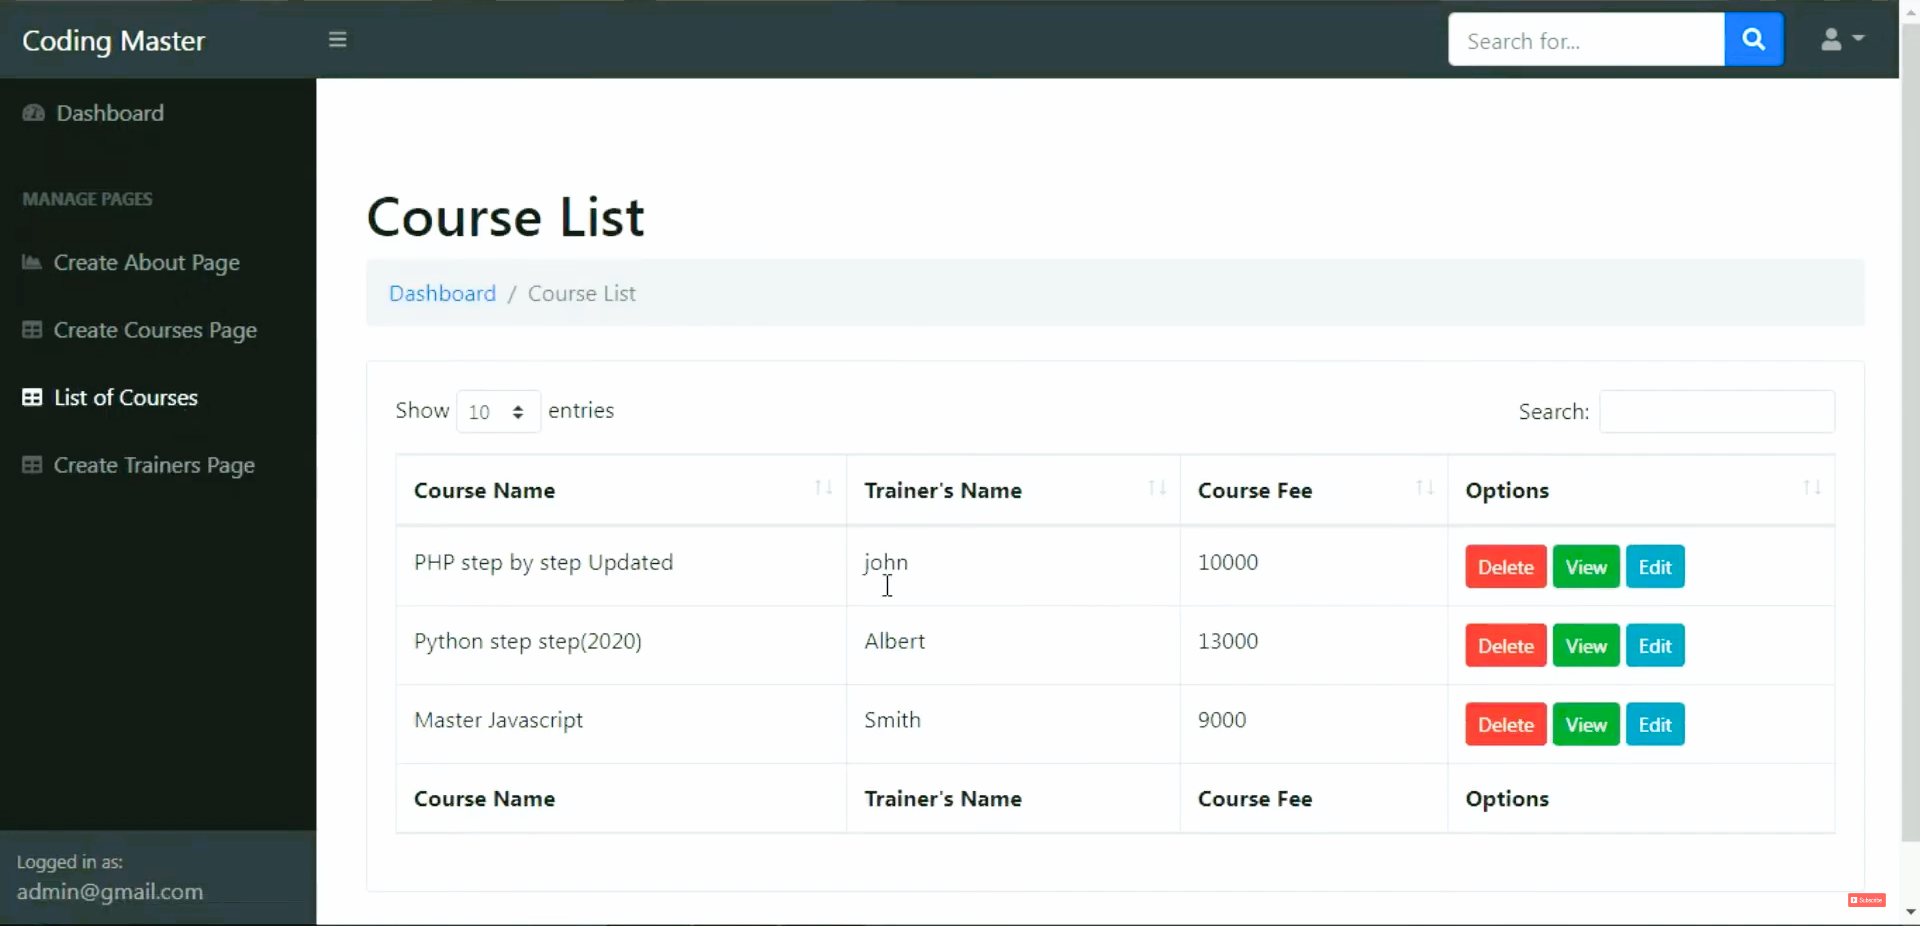Toggle sorting on Course Name column
1920x926 pixels.
tap(822, 489)
